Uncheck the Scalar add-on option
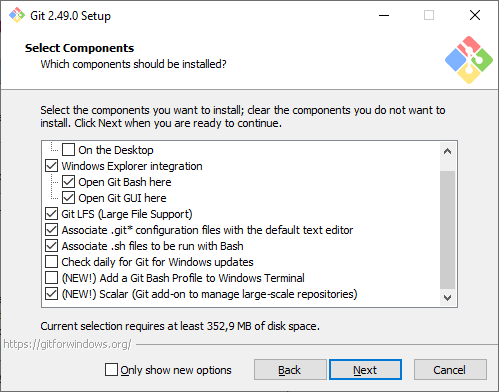The image size is (499, 392). (x=51, y=294)
